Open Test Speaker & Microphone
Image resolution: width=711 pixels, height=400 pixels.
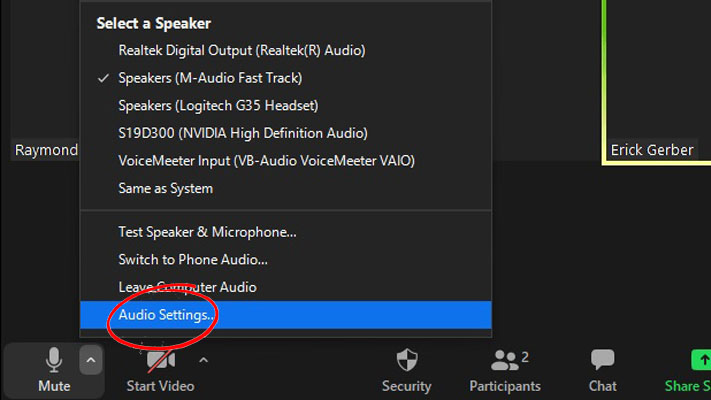(x=207, y=232)
